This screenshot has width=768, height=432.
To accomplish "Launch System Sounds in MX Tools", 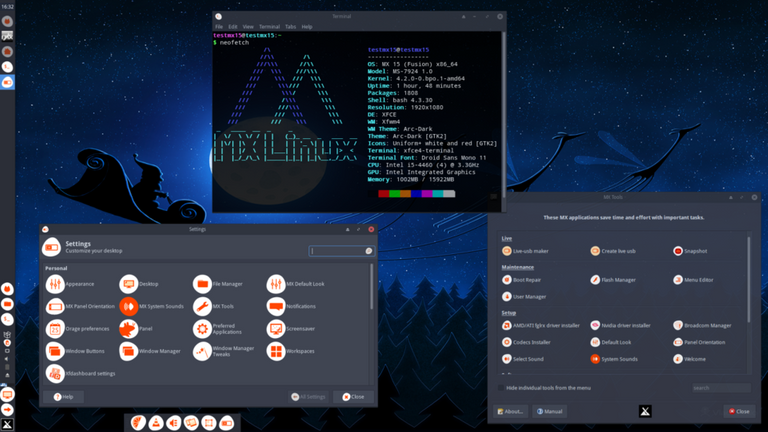I will point(614,359).
